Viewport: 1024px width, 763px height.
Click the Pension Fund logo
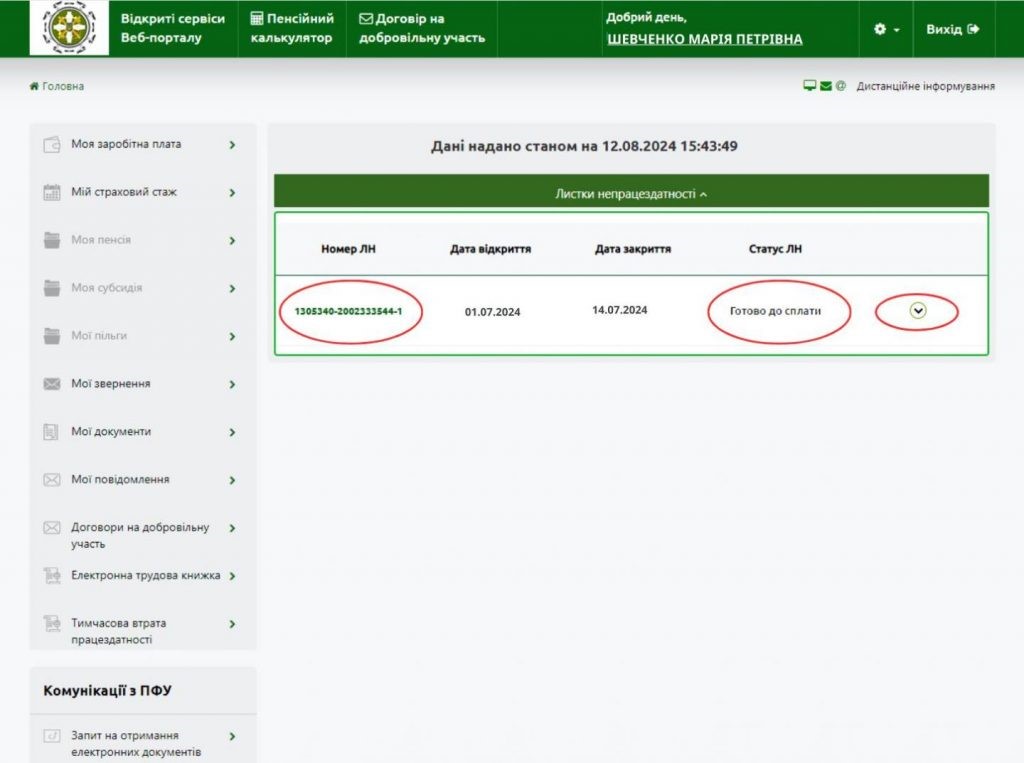point(69,28)
